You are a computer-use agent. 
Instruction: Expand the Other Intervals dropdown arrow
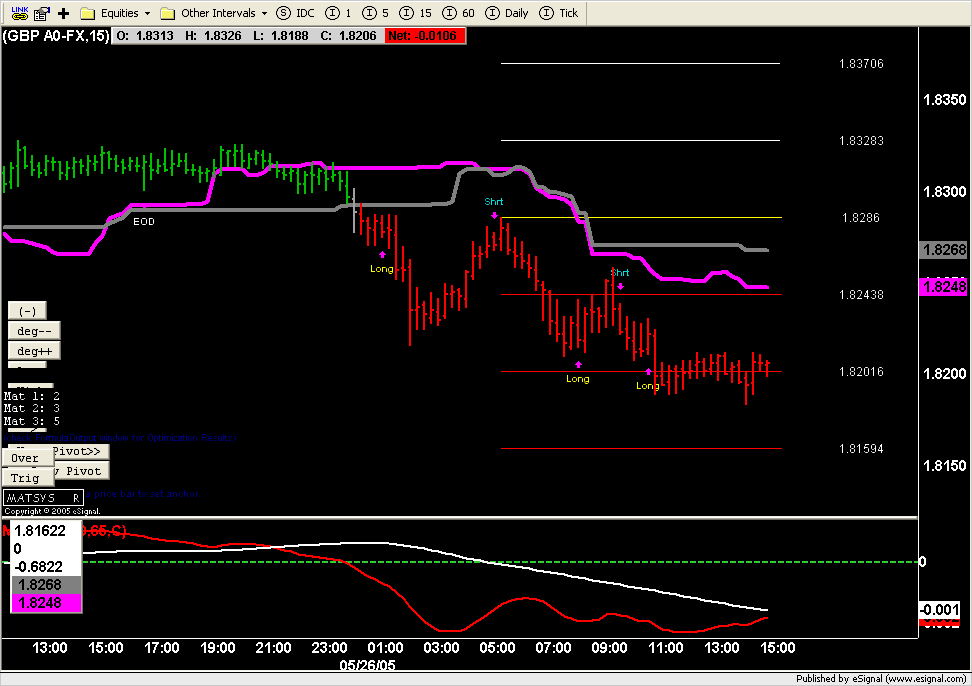265,13
